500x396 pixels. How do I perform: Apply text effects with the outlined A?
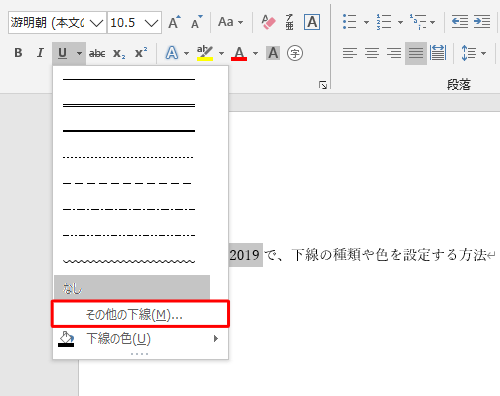point(172,53)
